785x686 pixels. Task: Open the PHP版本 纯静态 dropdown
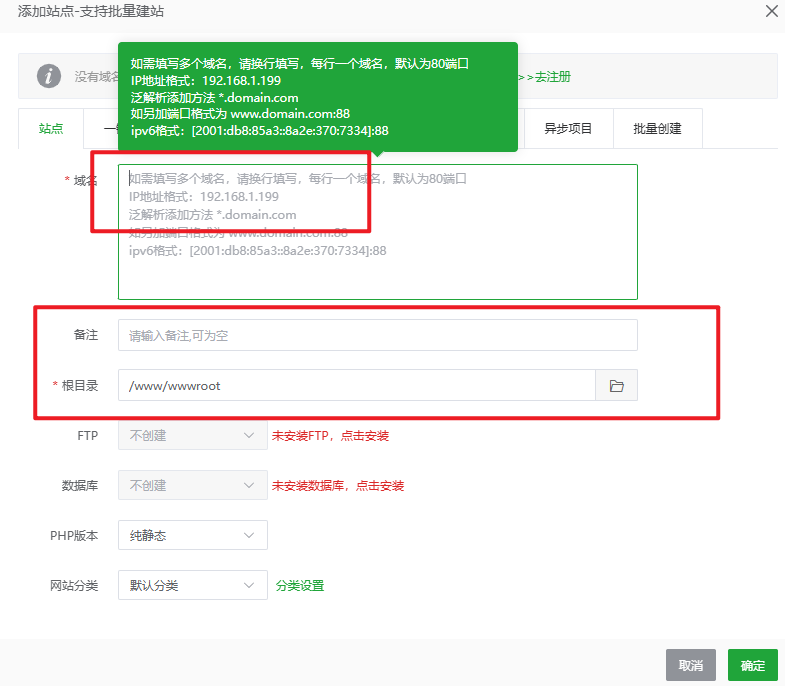(193, 535)
